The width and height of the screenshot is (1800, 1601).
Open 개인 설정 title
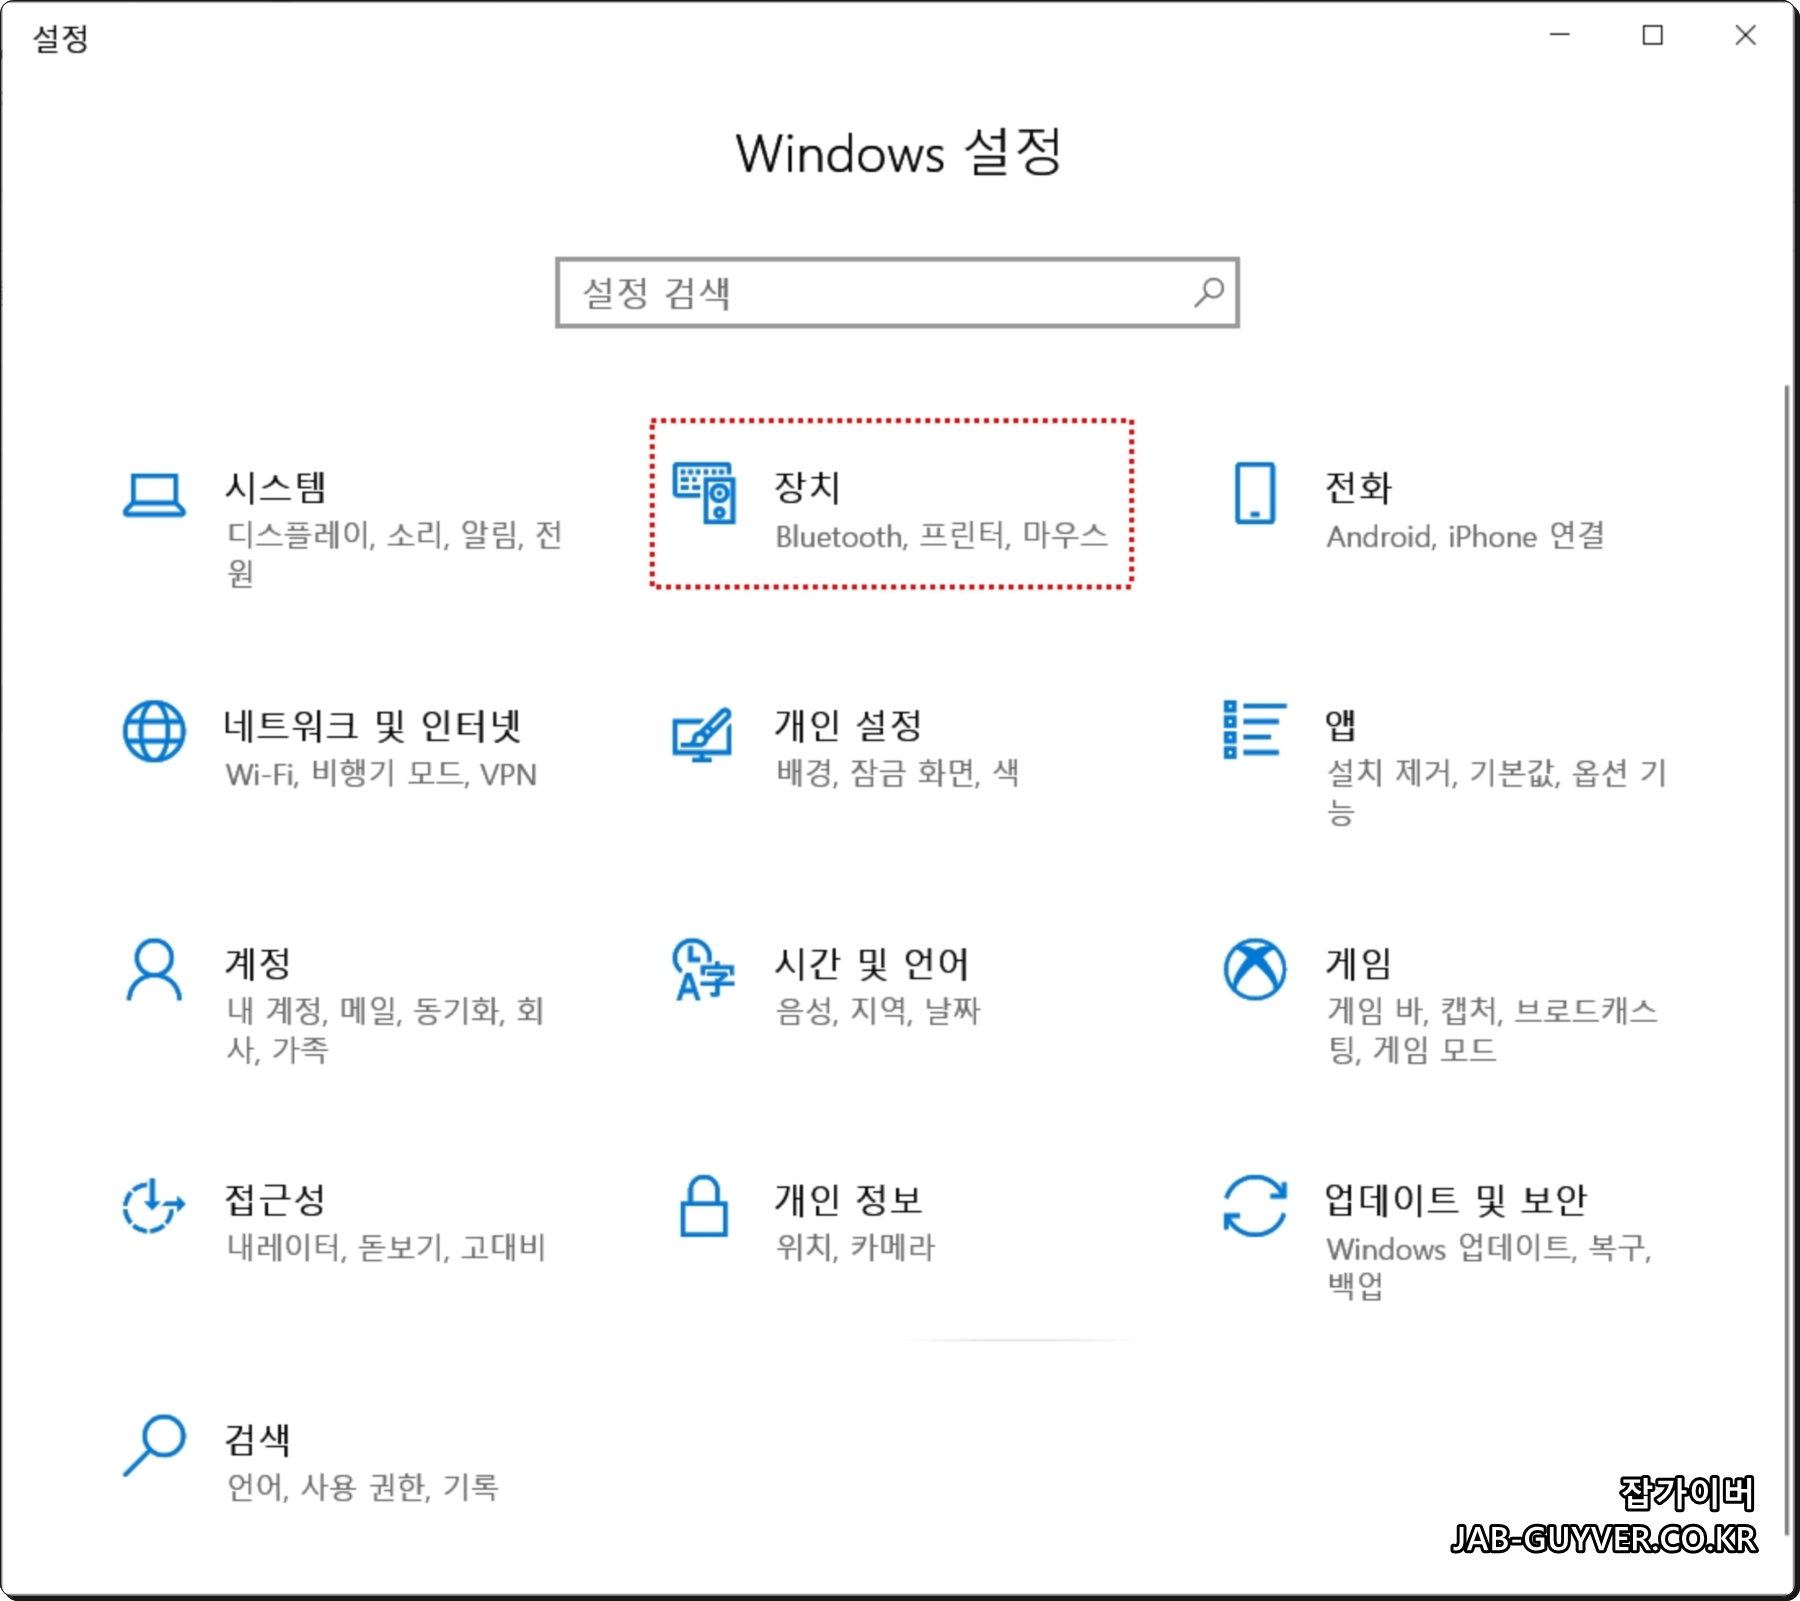pyautogui.click(x=848, y=726)
